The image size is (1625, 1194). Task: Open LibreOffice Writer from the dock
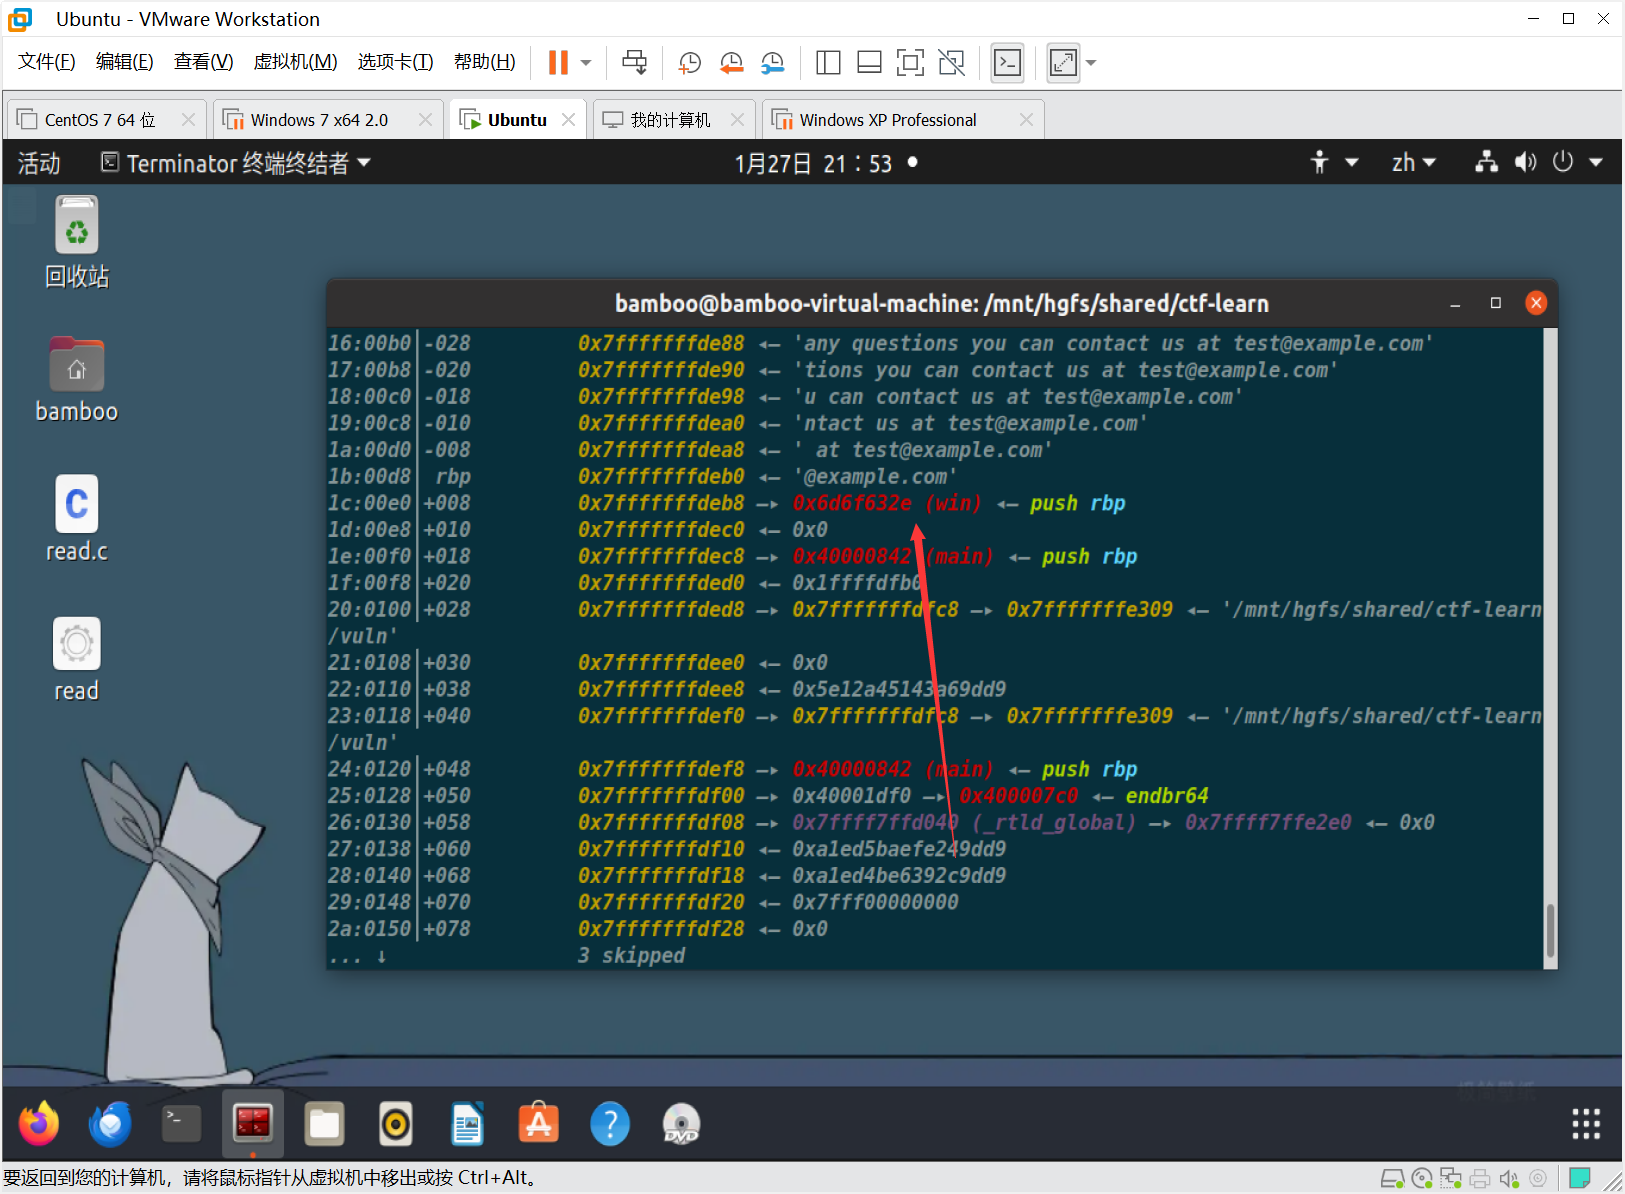coord(467,1124)
